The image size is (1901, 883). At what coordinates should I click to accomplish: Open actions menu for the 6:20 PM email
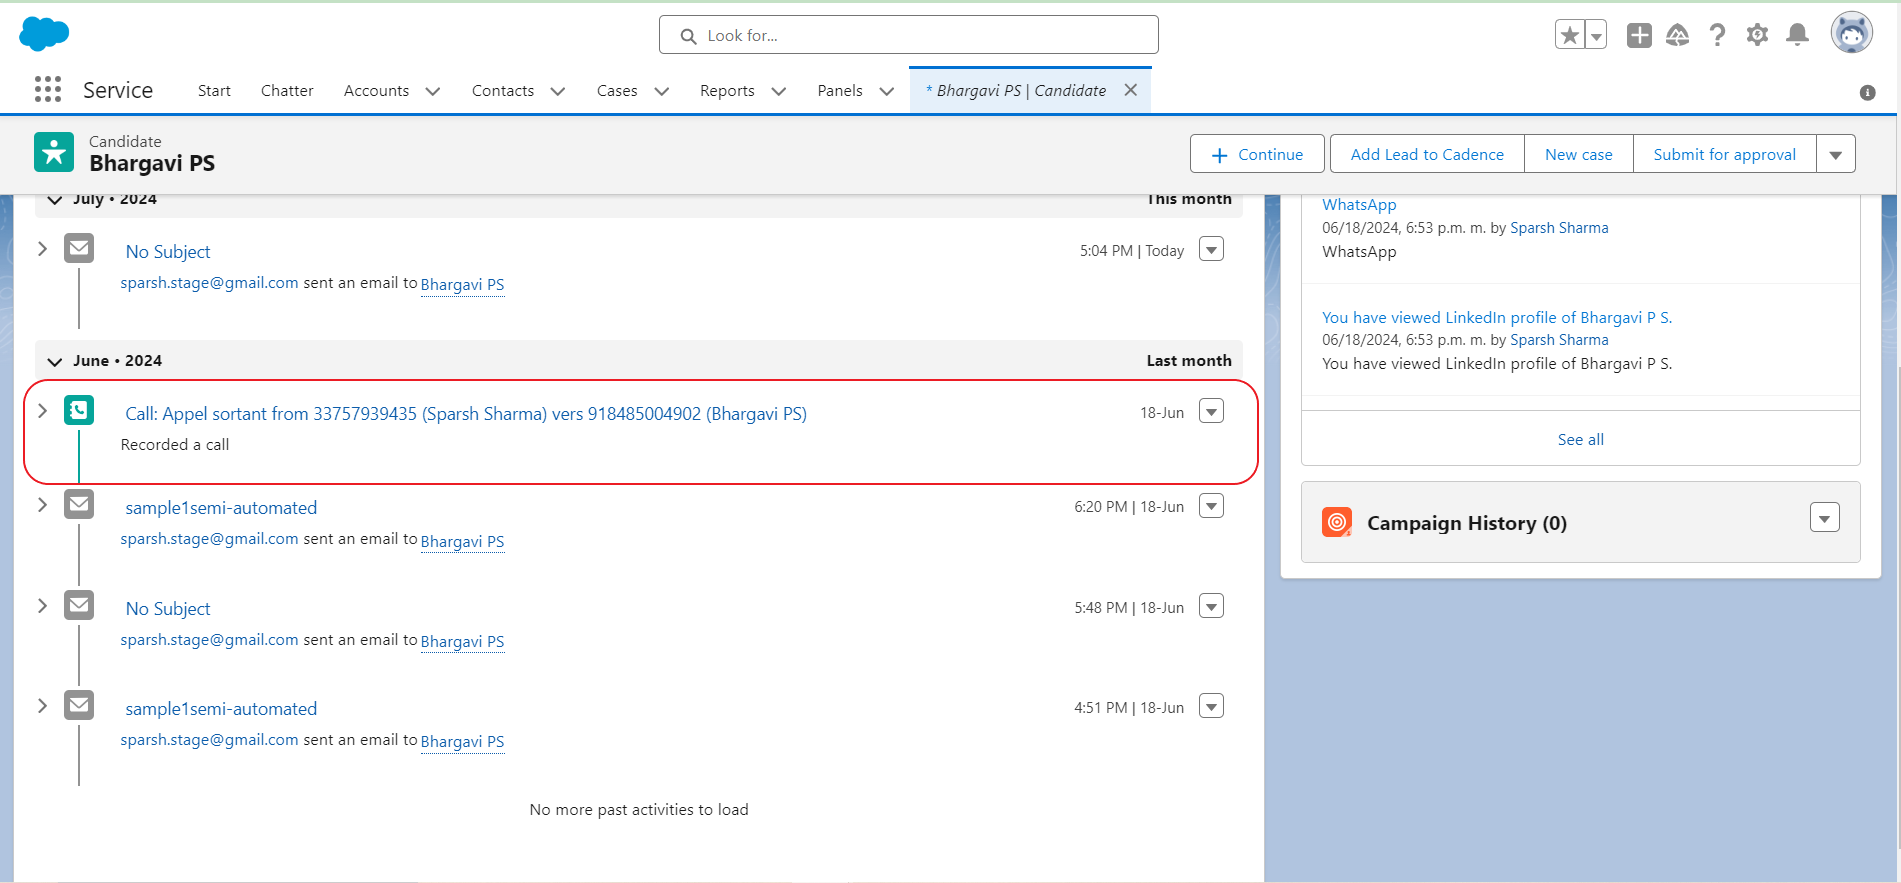tap(1211, 506)
